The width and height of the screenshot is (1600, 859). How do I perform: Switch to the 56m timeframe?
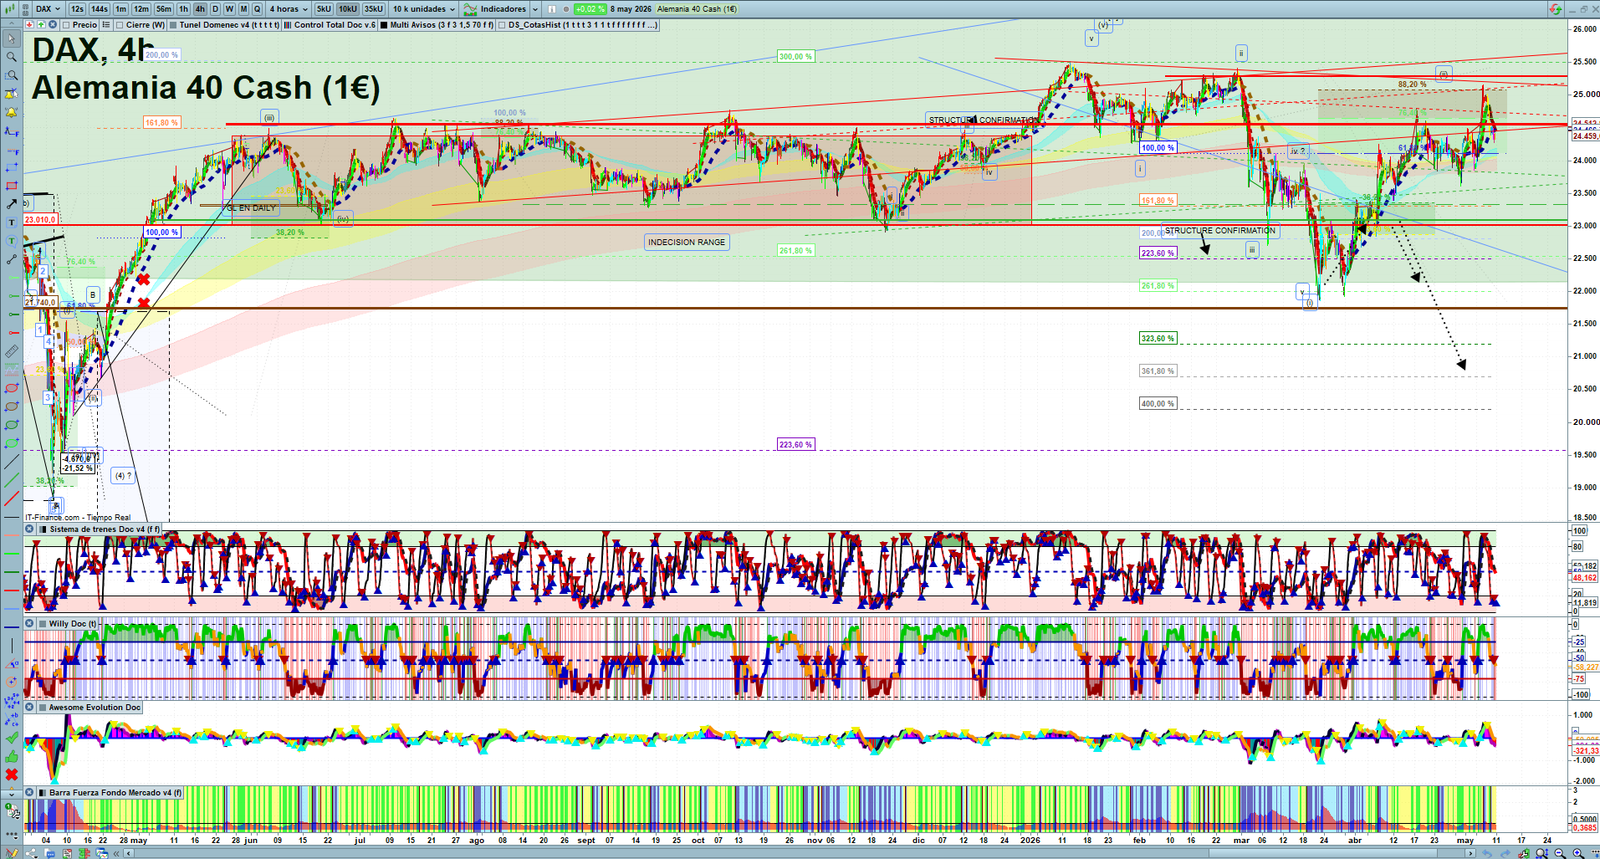(164, 9)
